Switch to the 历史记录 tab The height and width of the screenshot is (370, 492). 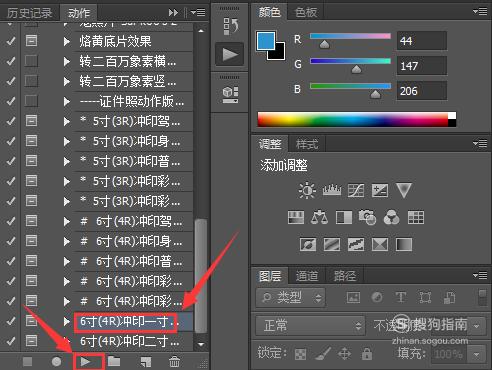coord(30,13)
